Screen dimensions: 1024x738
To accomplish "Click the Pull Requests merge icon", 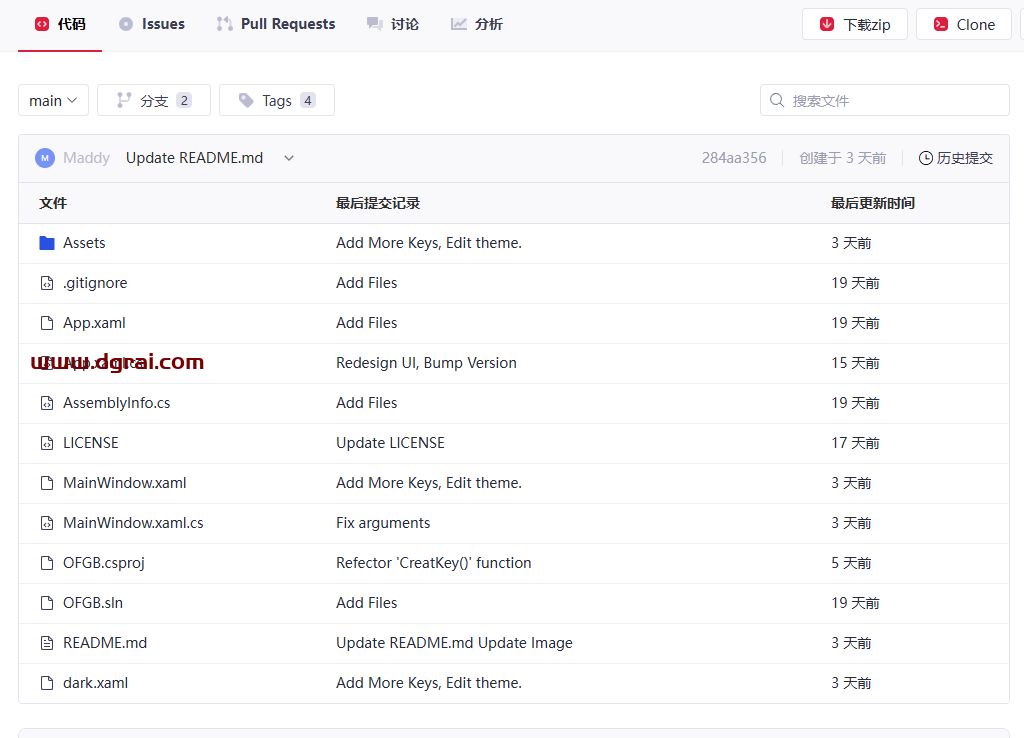I will [225, 24].
